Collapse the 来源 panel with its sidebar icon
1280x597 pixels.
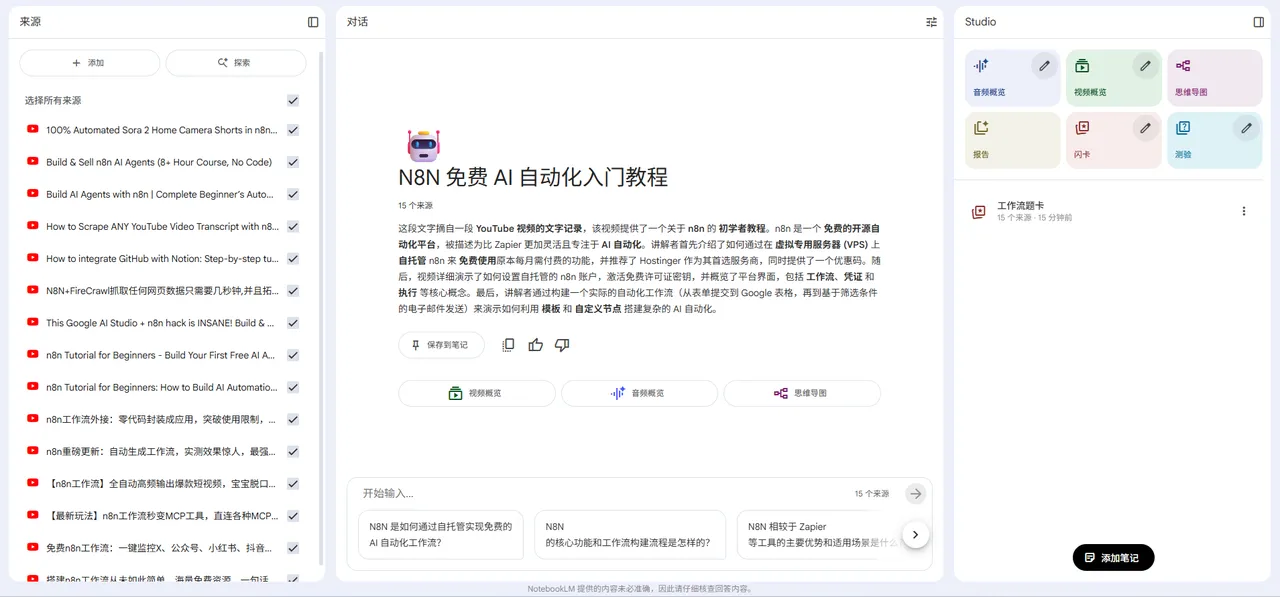[313, 22]
